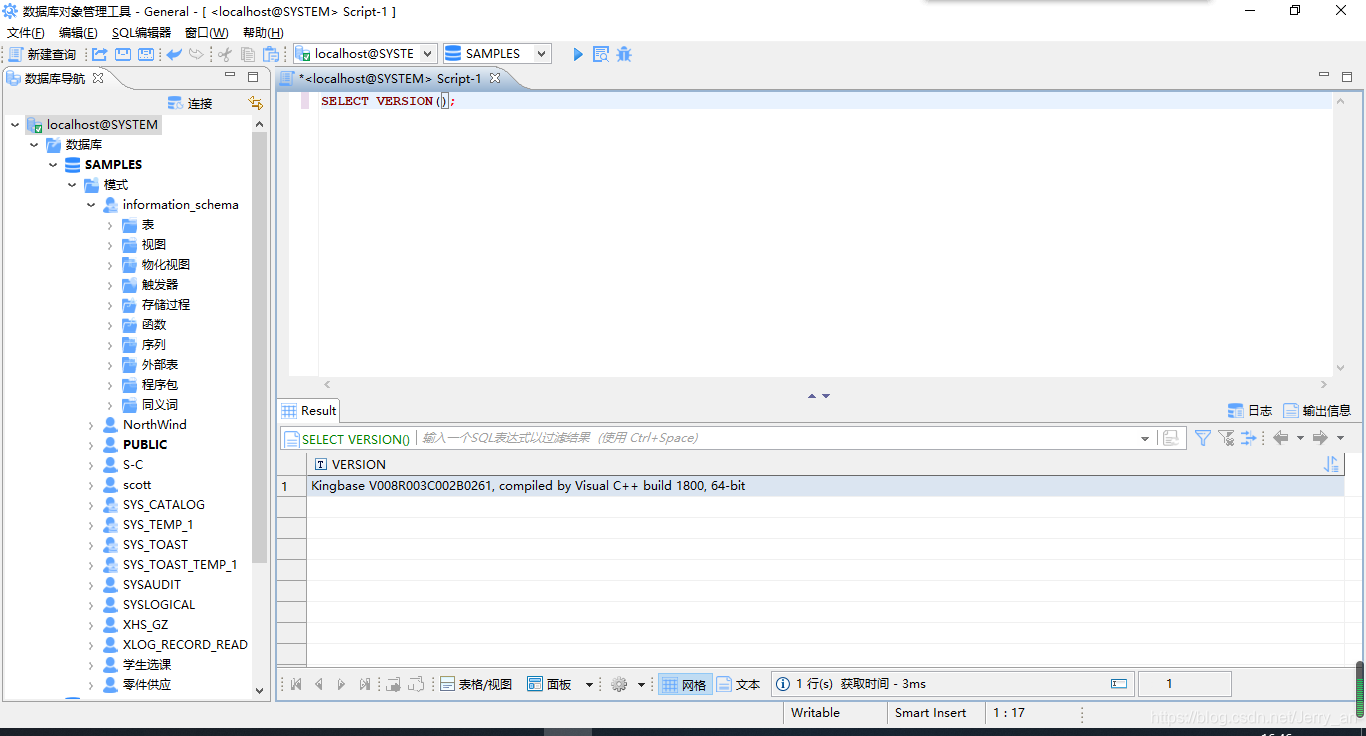1366x736 pixels.
Task: Click the custom ordering arrows icon
Action: click(x=1248, y=438)
